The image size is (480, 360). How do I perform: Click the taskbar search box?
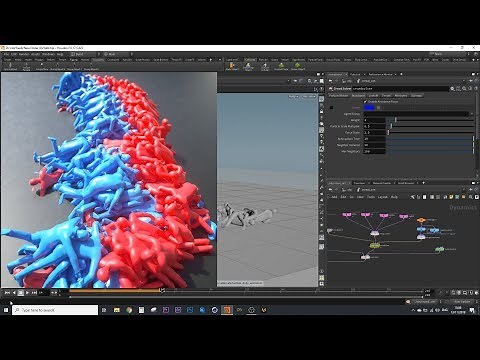(x=55, y=310)
